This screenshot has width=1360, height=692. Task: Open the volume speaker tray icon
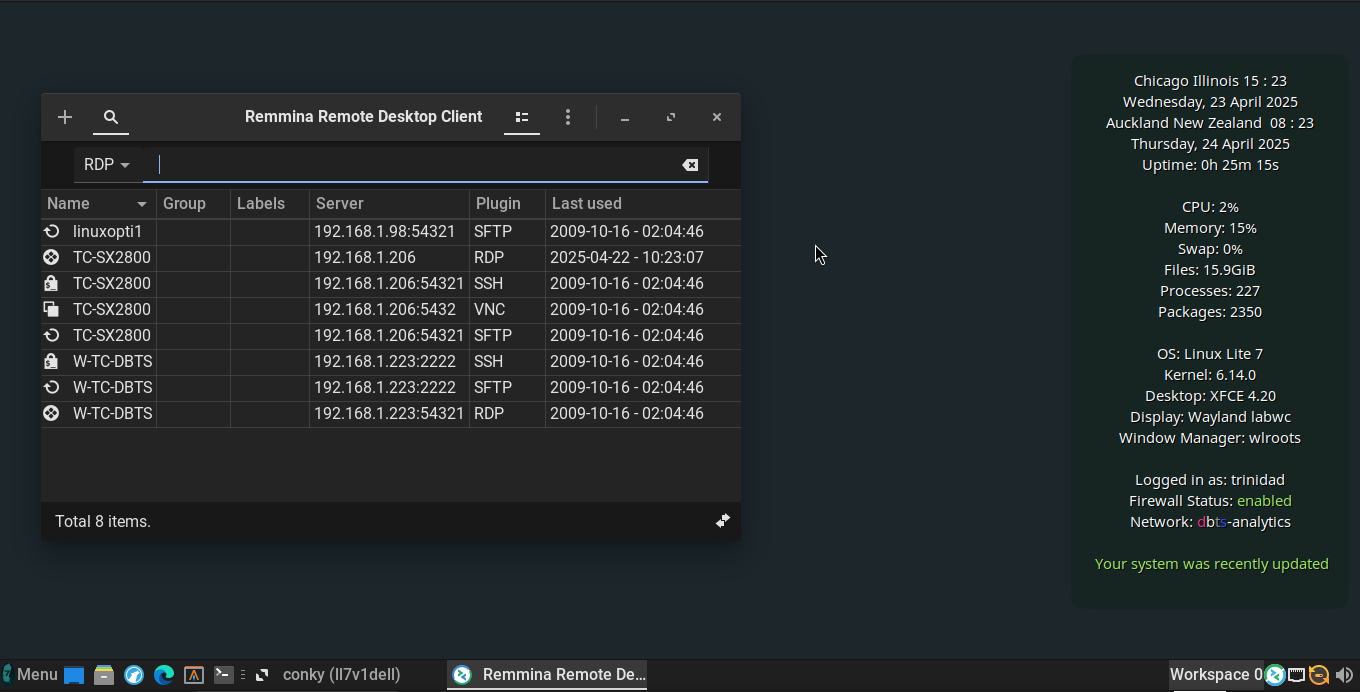(1344, 675)
